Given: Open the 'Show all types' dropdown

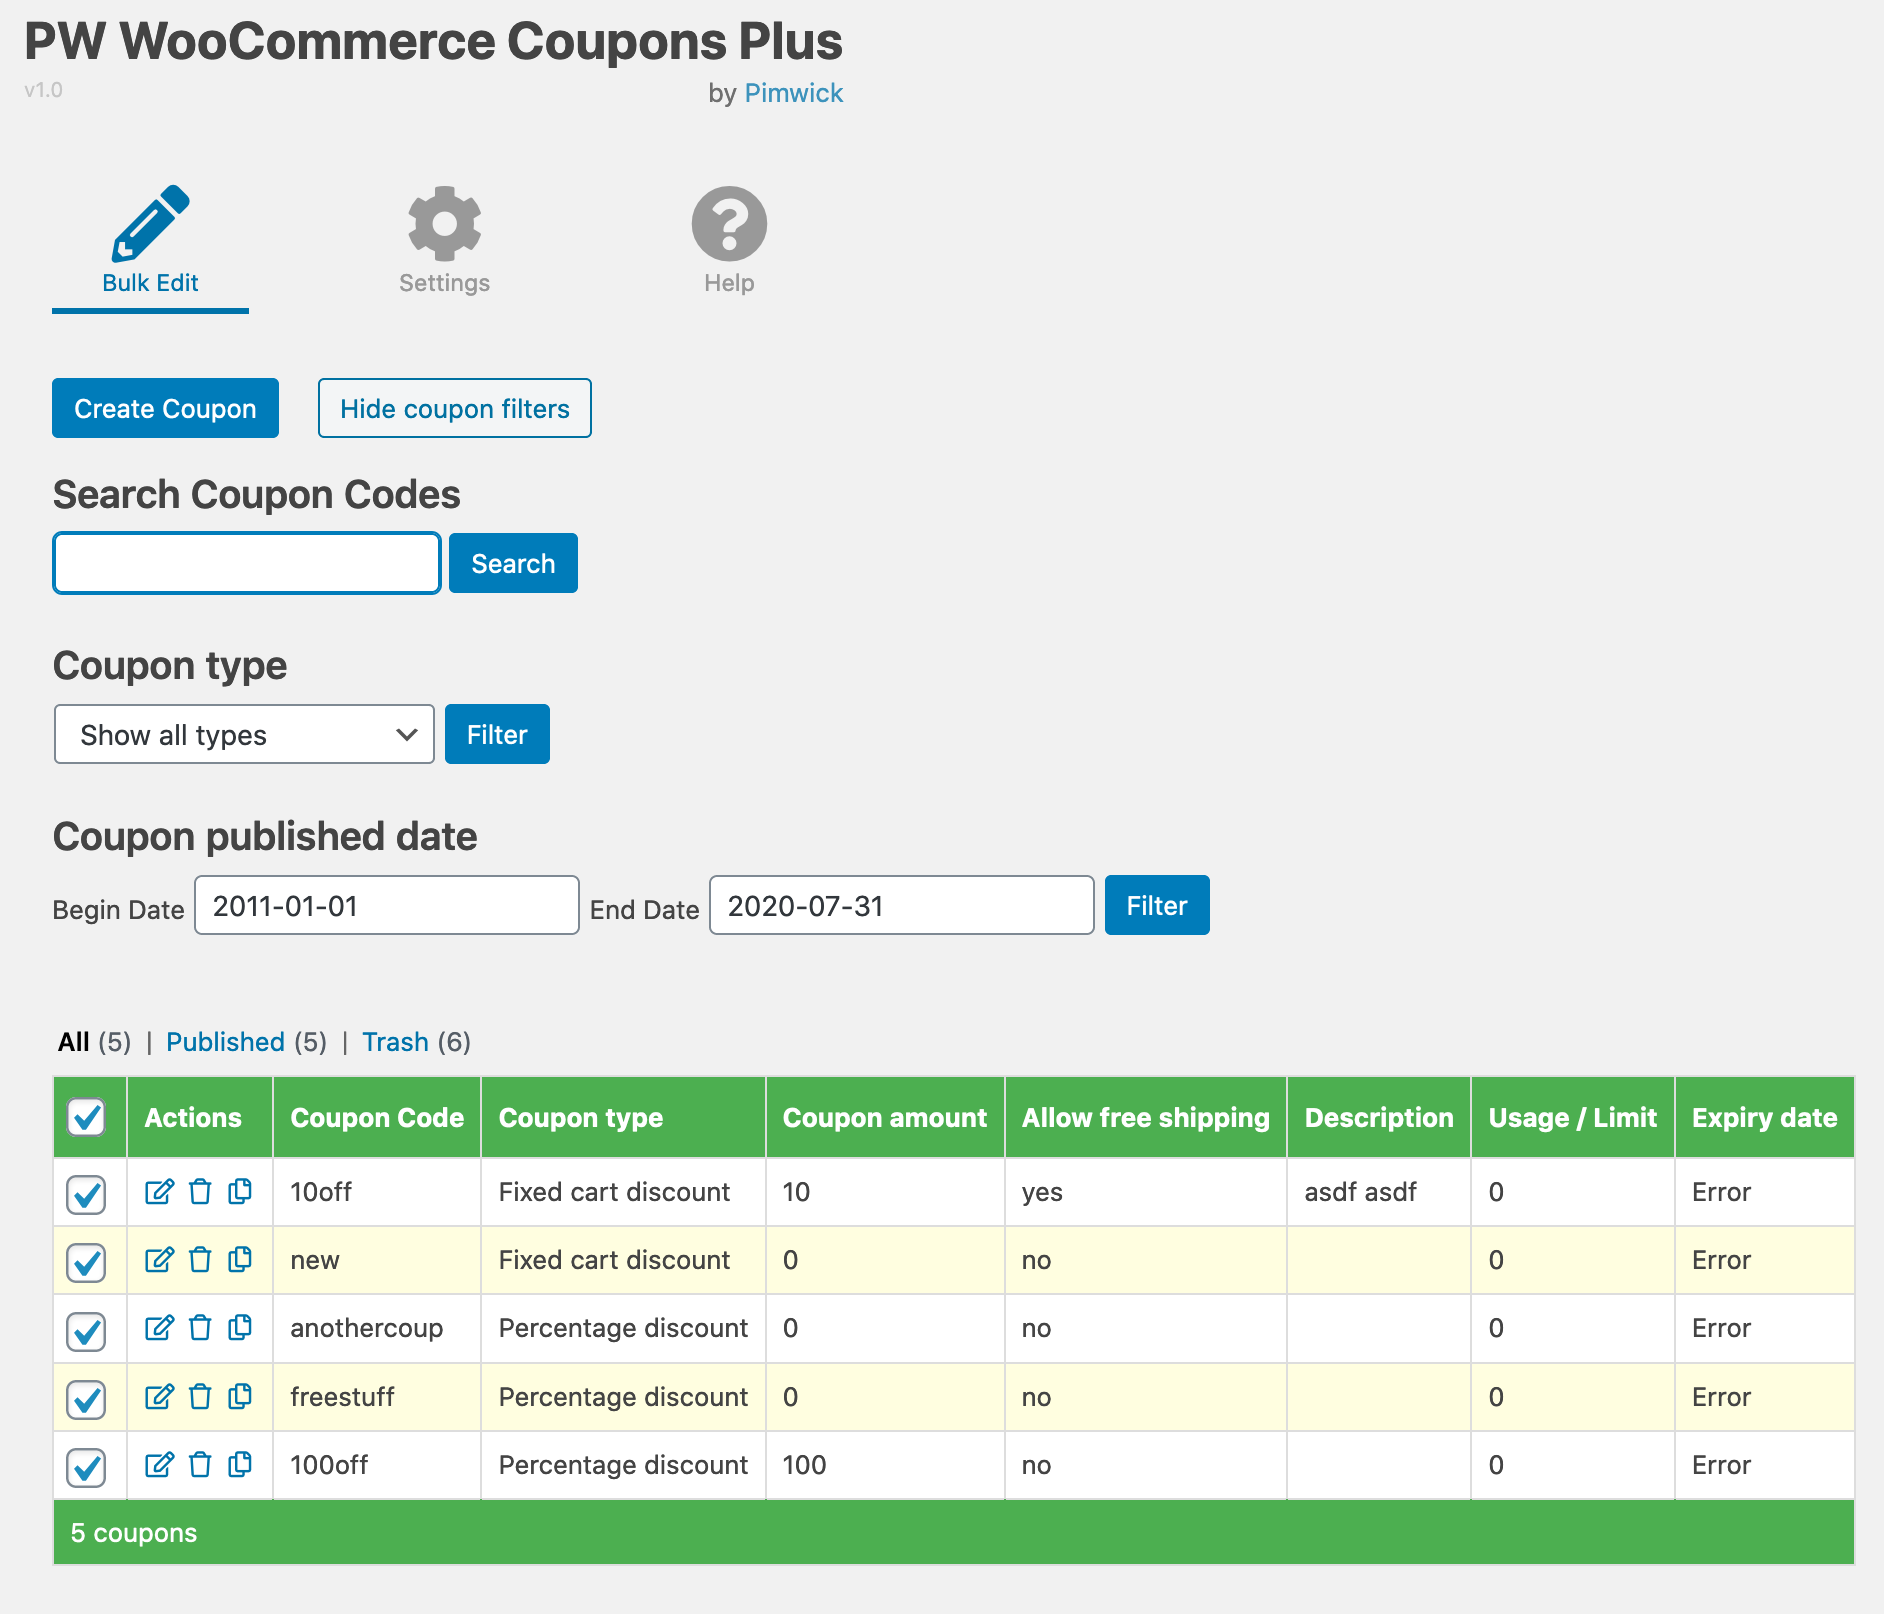Looking at the screenshot, I should pyautogui.click(x=244, y=735).
